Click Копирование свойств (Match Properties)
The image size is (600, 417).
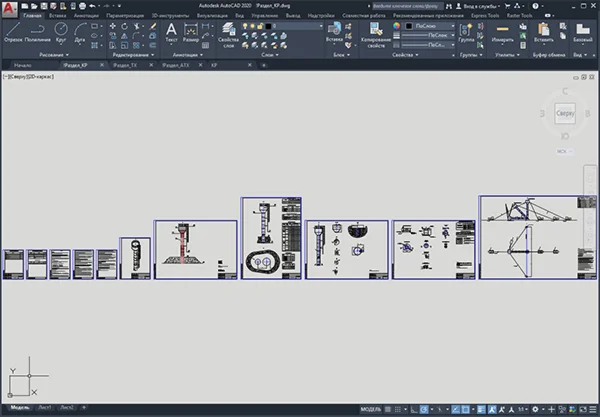(x=376, y=34)
